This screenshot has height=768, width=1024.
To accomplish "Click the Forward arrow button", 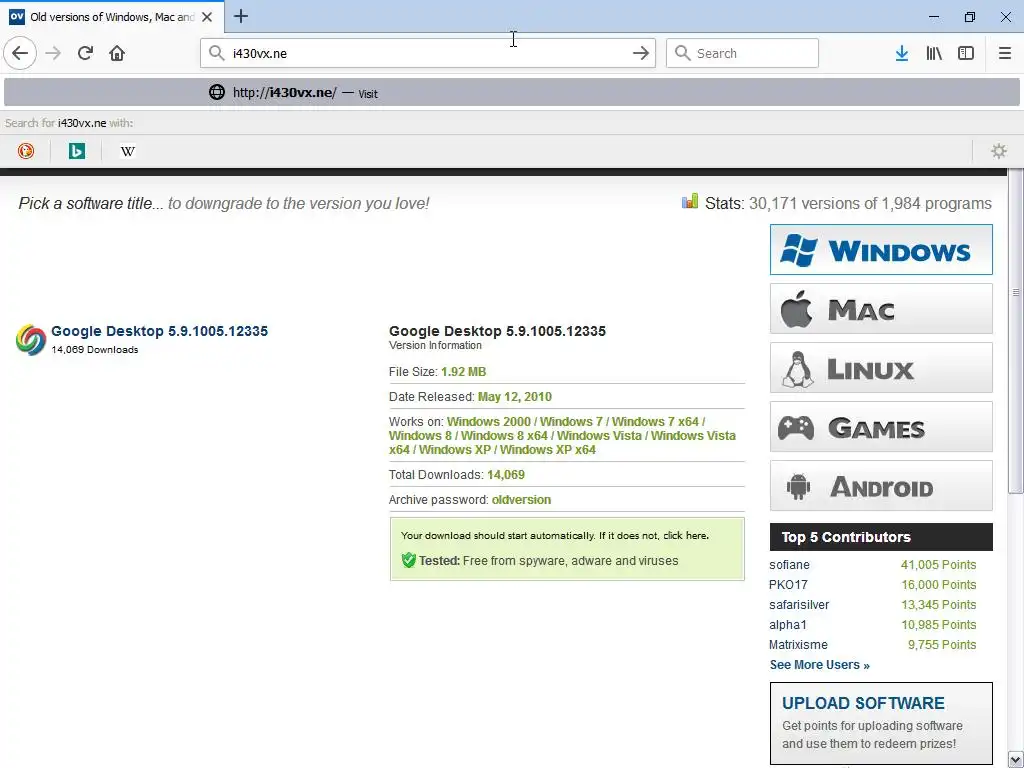I will coord(53,53).
